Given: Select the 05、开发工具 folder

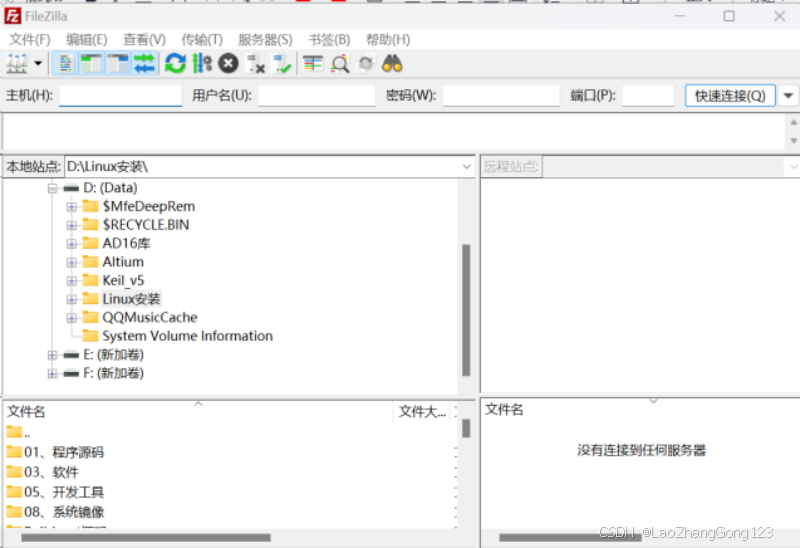Looking at the screenshot, I should 55,492.
